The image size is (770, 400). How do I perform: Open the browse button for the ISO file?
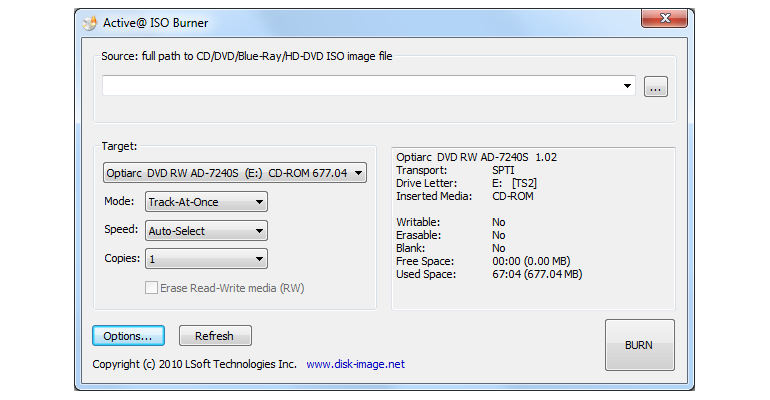[656, 87]
